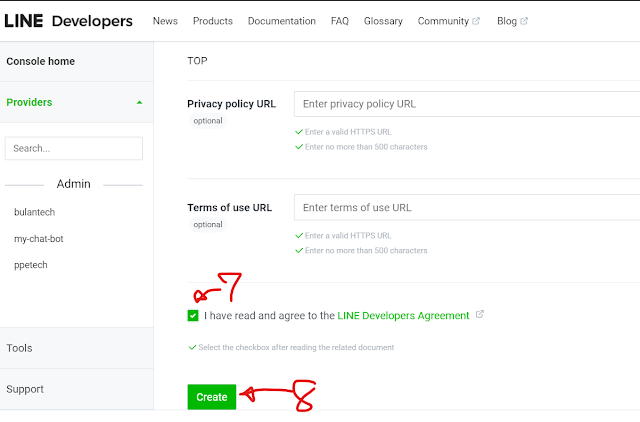The height and width of the screenshot is (422, 640).
Task: Click optional badge under Terms of use URL
Action: pyautogui.click(x=208, y=224)
